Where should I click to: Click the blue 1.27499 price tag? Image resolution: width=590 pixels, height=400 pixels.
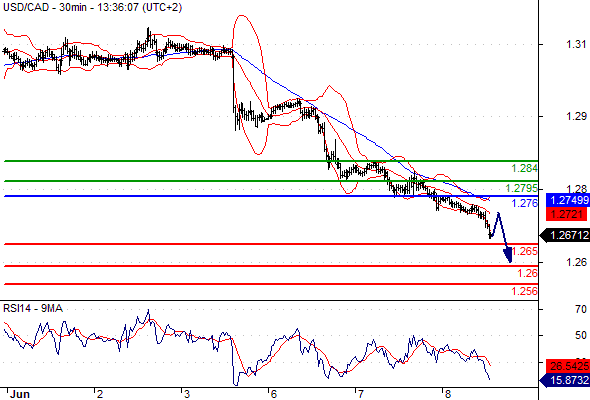[568, 200]
